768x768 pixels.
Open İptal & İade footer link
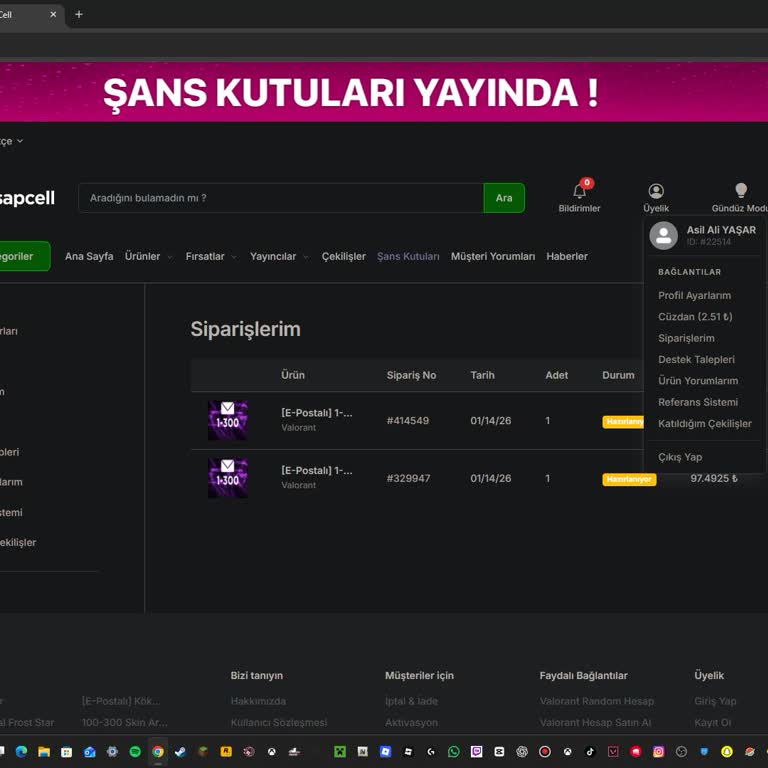tap(411, 701)
